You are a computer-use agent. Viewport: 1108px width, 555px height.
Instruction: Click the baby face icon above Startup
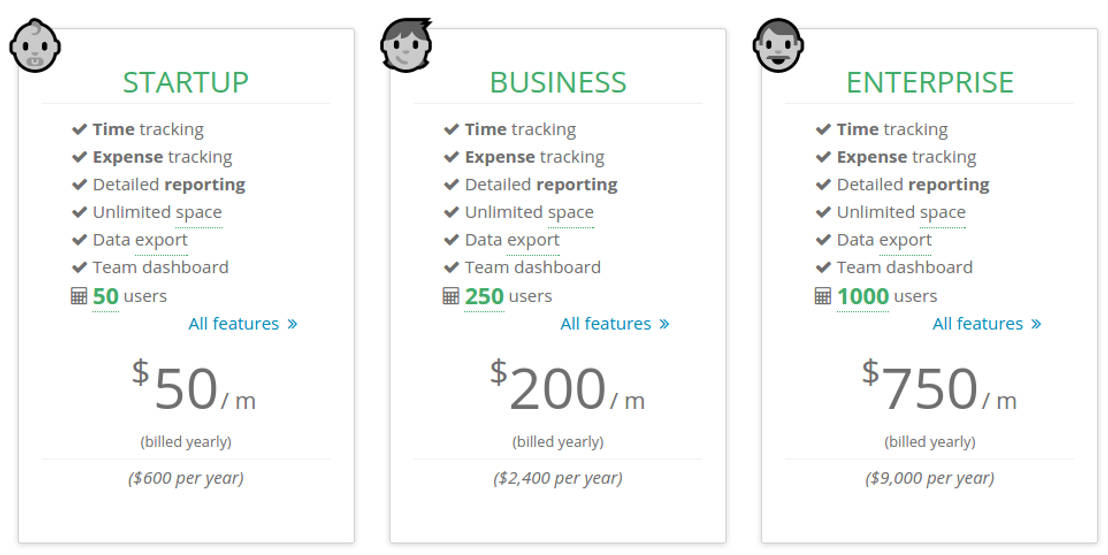35,46
